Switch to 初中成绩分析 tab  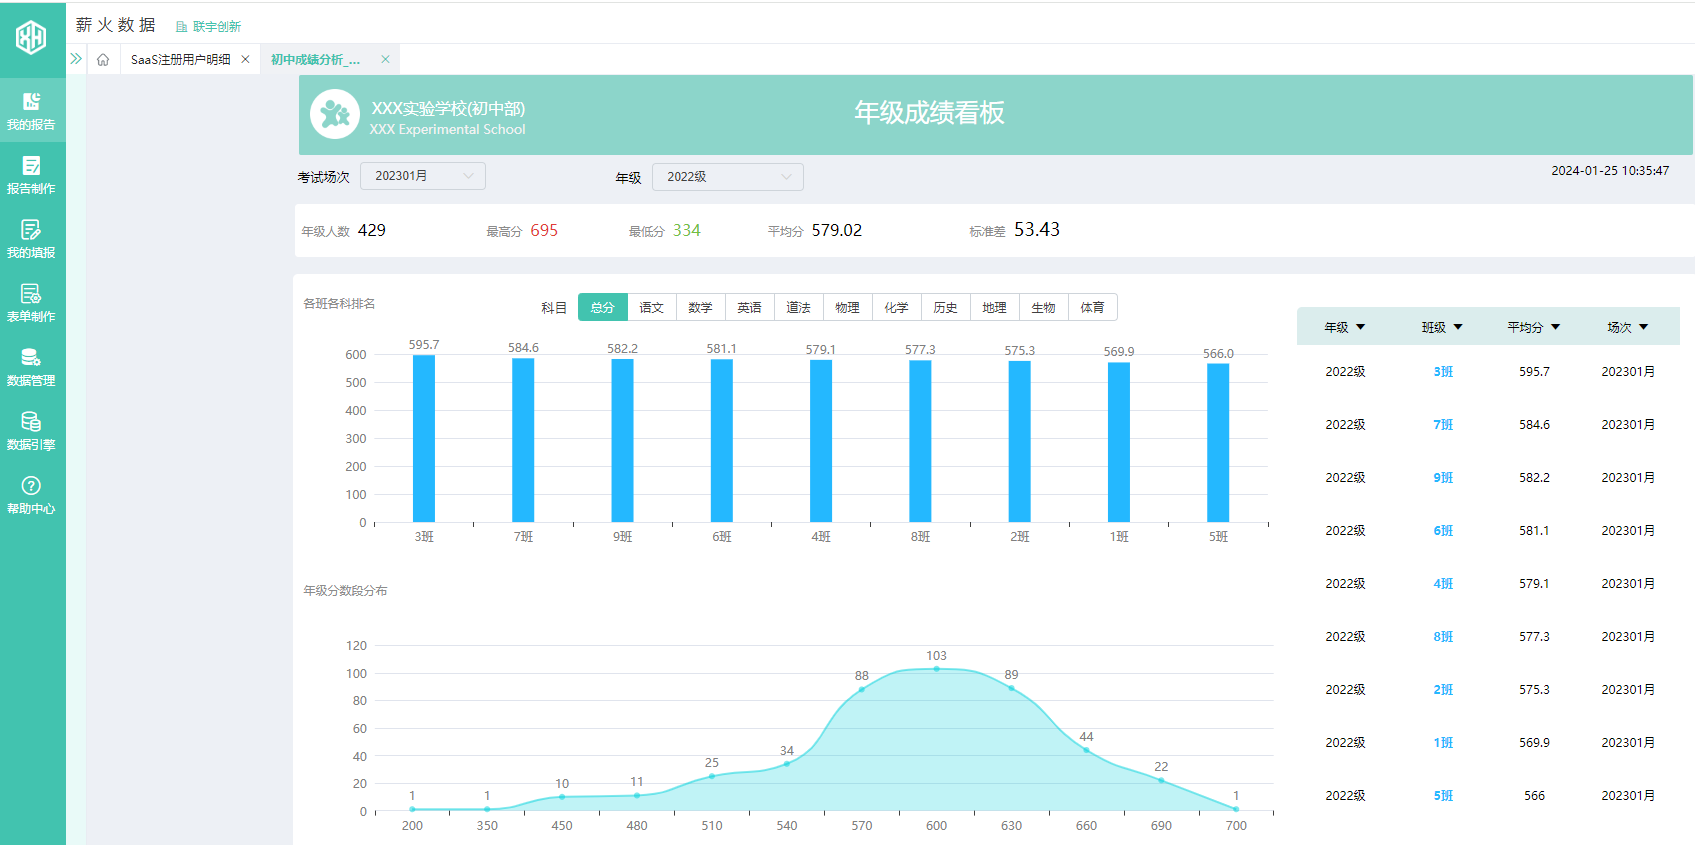tap(315, 60)
